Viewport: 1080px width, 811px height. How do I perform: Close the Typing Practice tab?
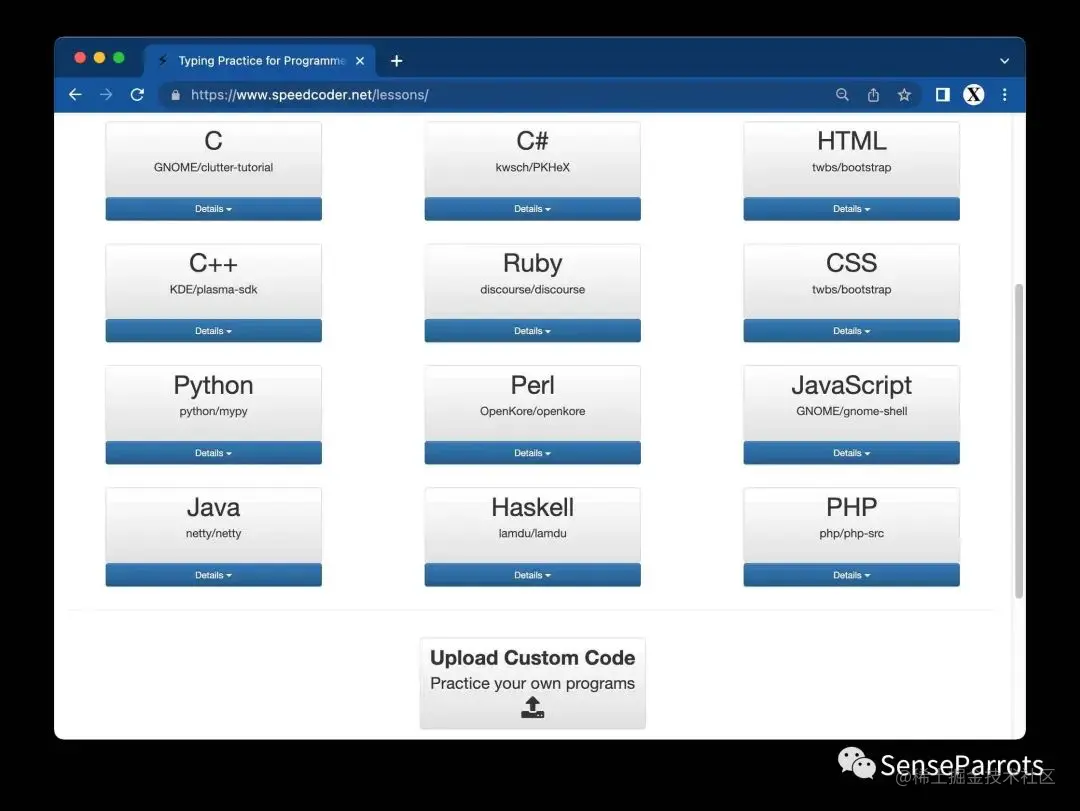click(x=360, y=61)
